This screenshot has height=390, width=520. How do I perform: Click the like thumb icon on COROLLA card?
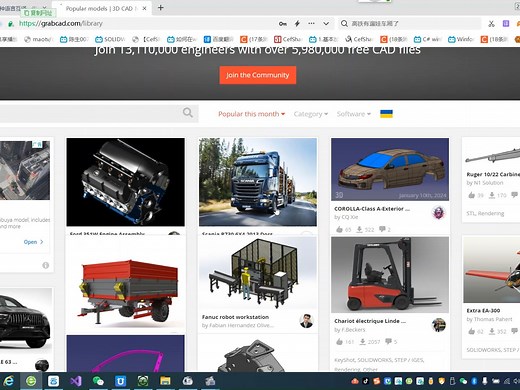[339, 229]
